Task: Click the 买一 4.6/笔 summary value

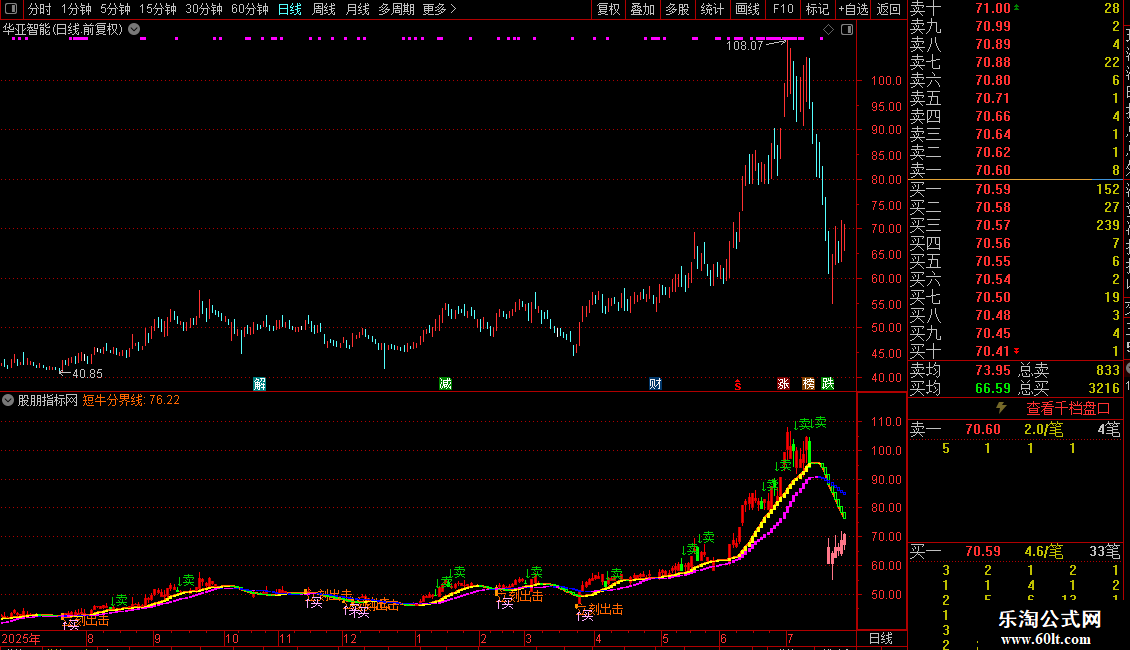Action: point(1044,551)
